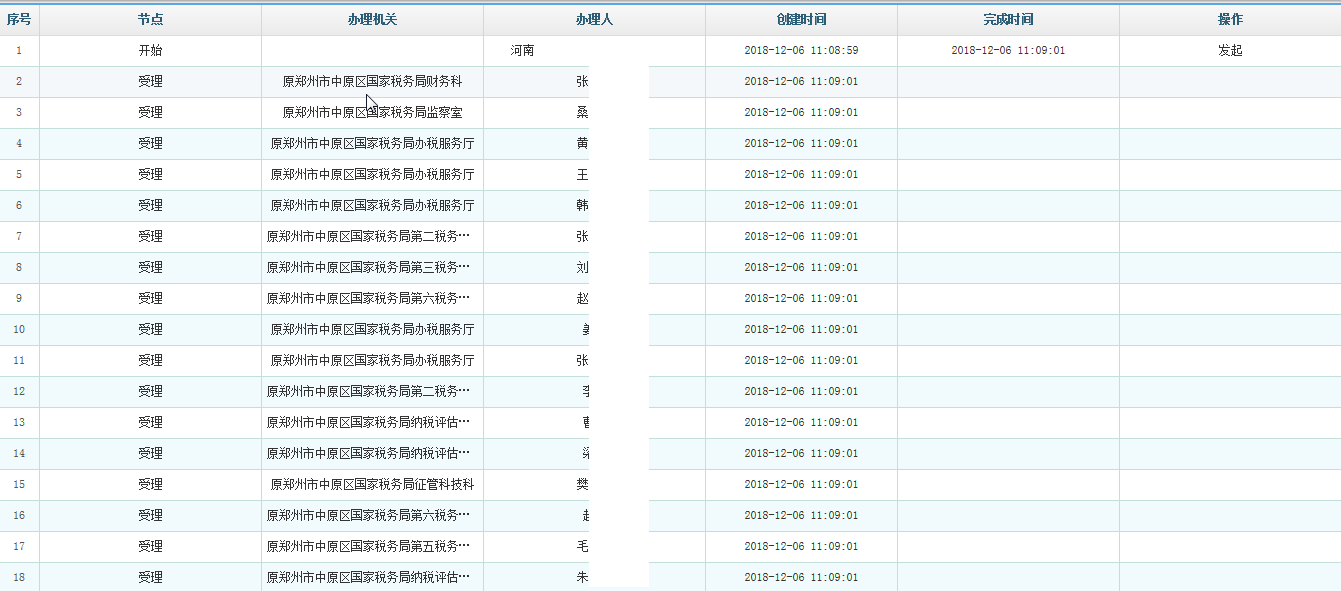Click the 创建时间 column header
1341x591 pixels.
pos(803,19)
